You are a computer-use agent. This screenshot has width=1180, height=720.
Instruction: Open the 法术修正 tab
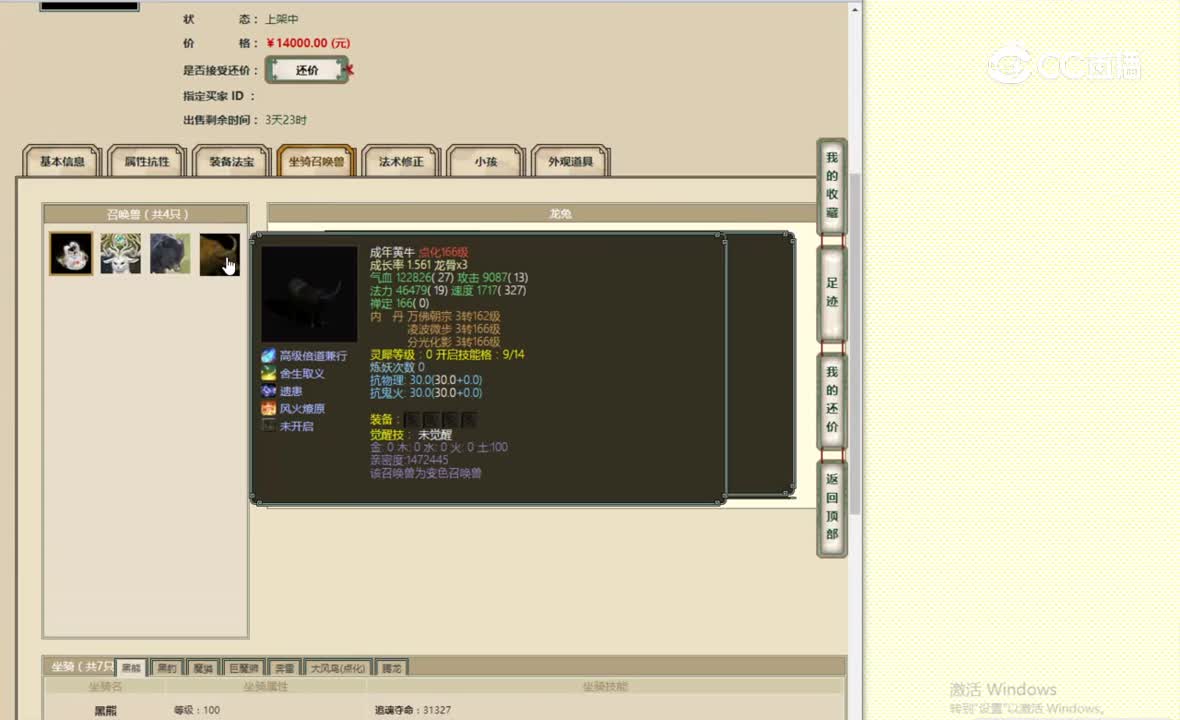click(x=401, y=161)
